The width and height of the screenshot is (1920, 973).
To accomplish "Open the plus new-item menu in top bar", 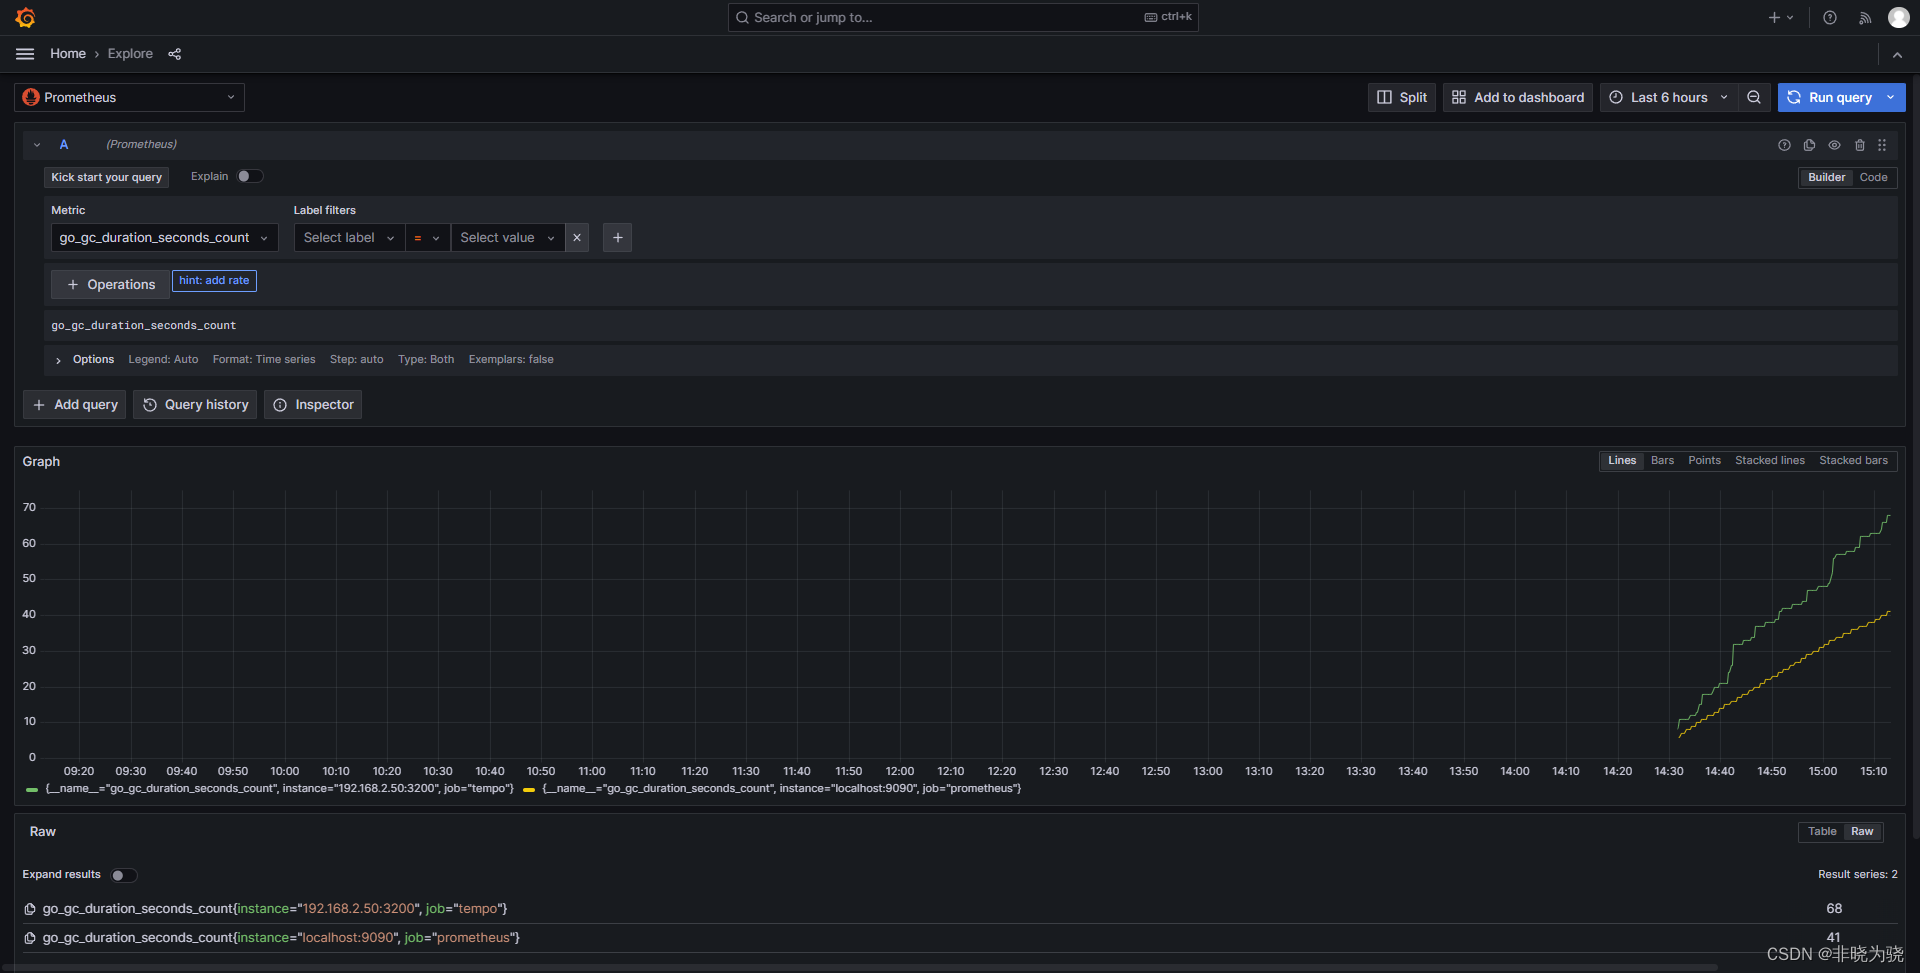I will (x=1780, y=17).
